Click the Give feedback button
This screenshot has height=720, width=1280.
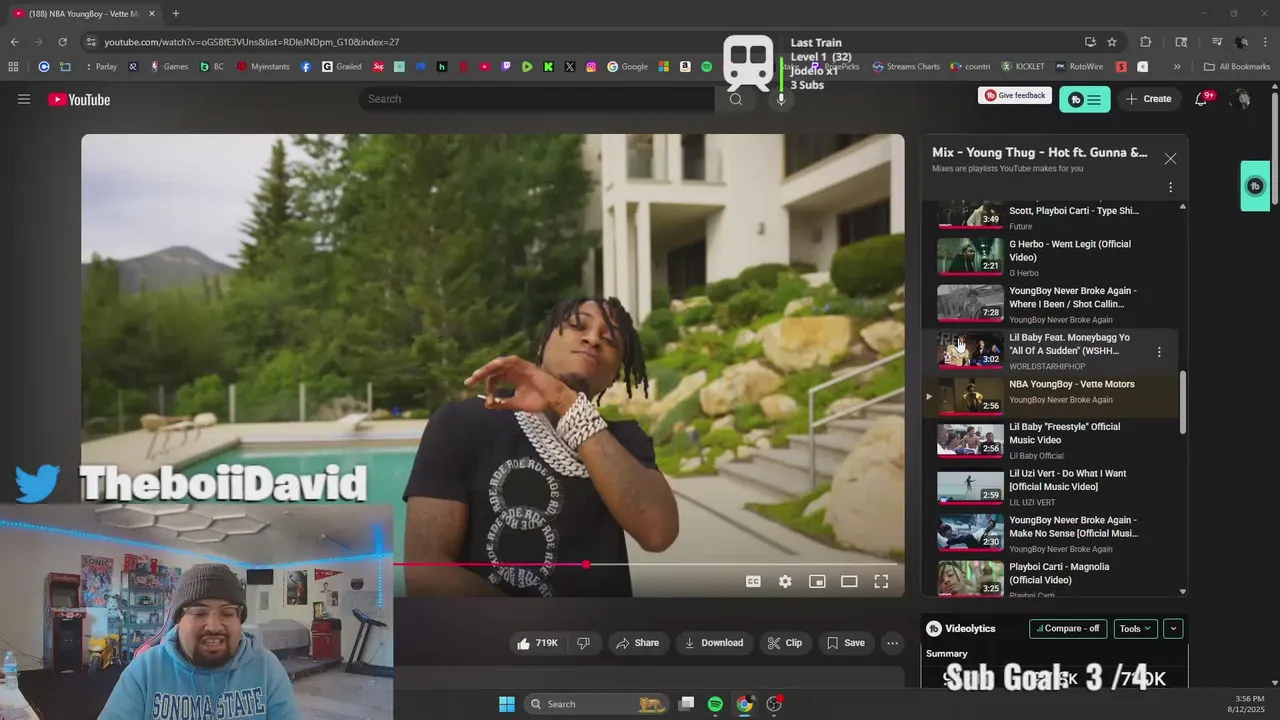point(1015,96)
